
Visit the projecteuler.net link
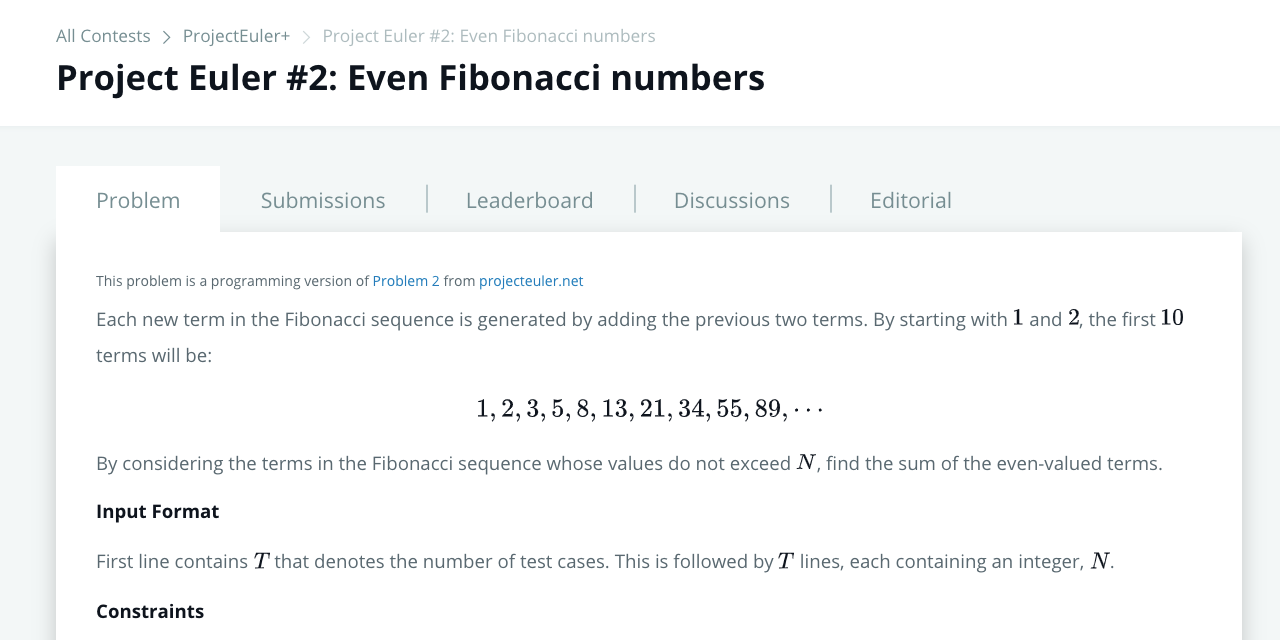[531, 281]
